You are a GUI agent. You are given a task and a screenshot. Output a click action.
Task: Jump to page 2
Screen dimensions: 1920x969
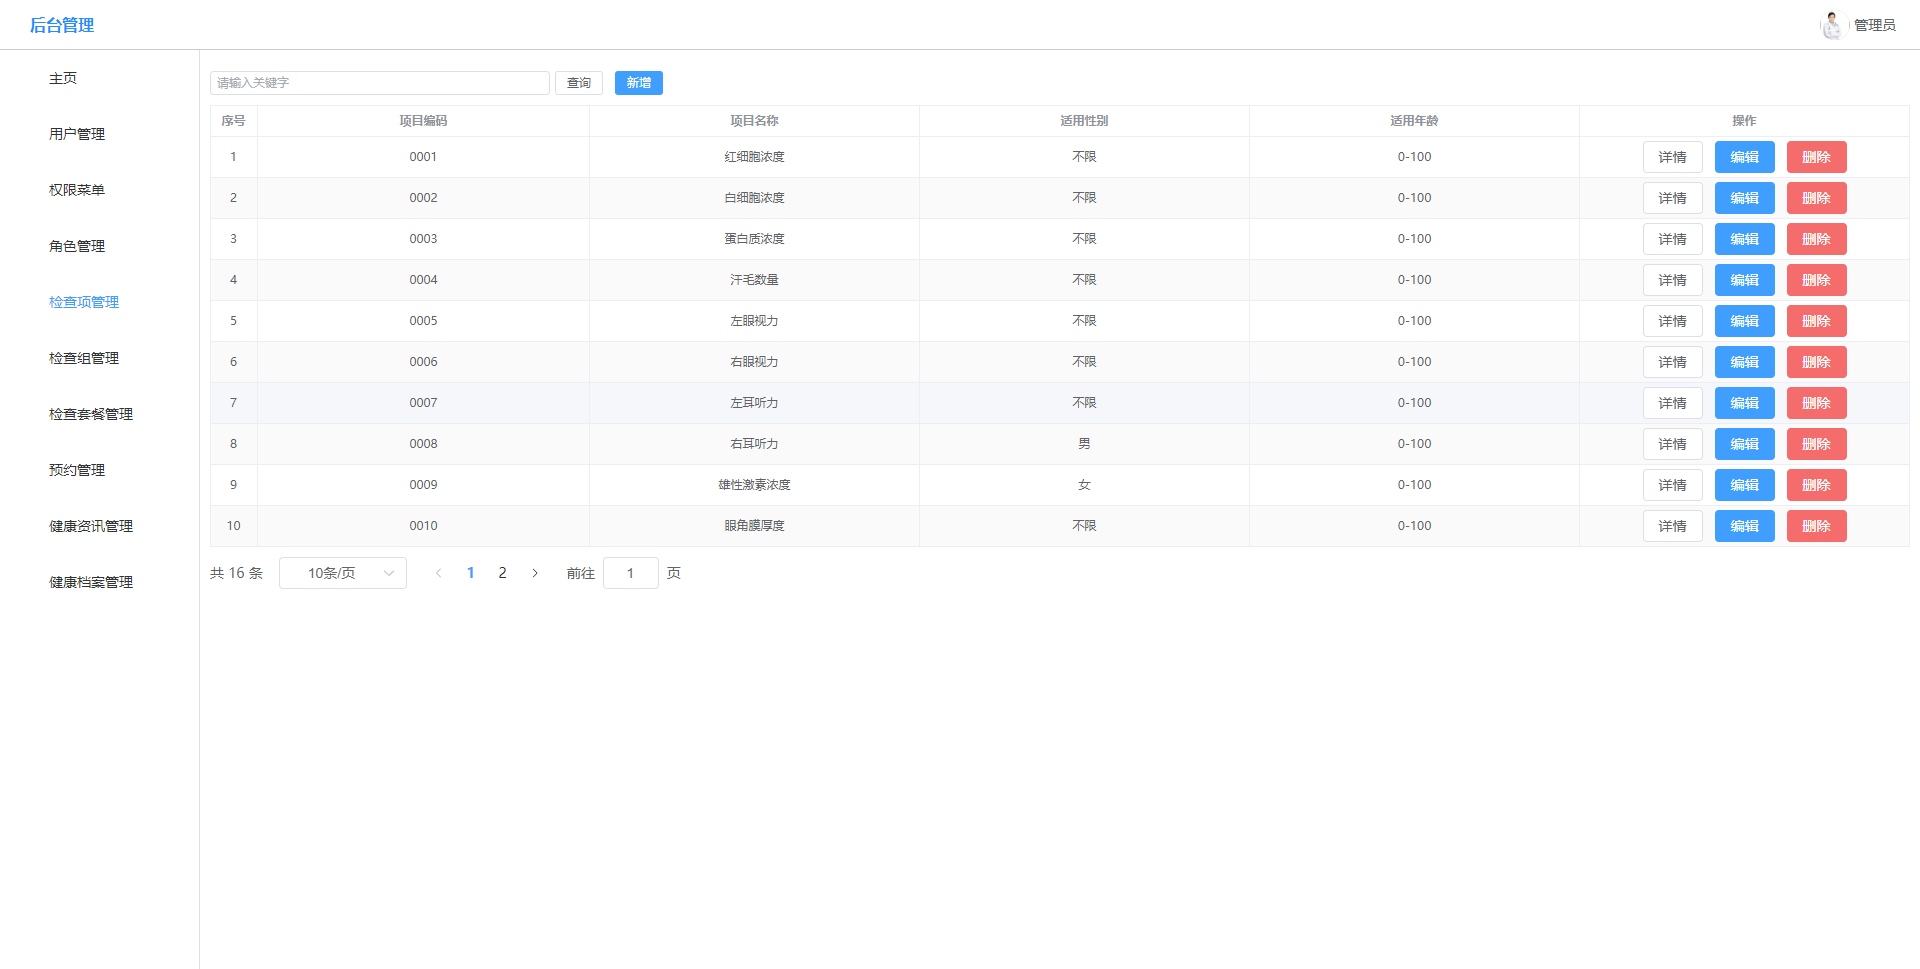502,573
